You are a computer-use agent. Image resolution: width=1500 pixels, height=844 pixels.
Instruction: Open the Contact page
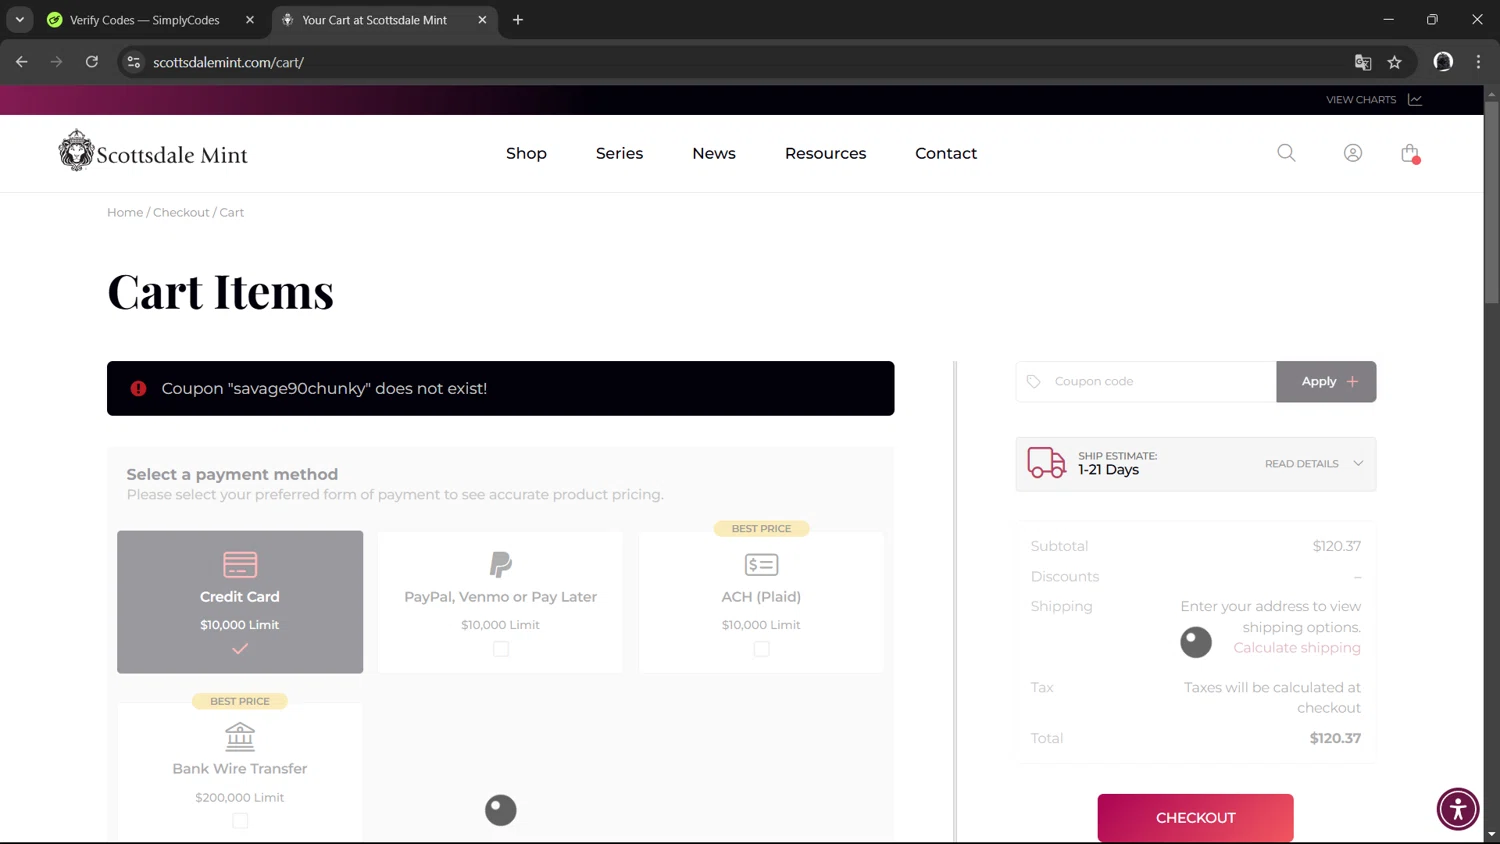(946, 153)
